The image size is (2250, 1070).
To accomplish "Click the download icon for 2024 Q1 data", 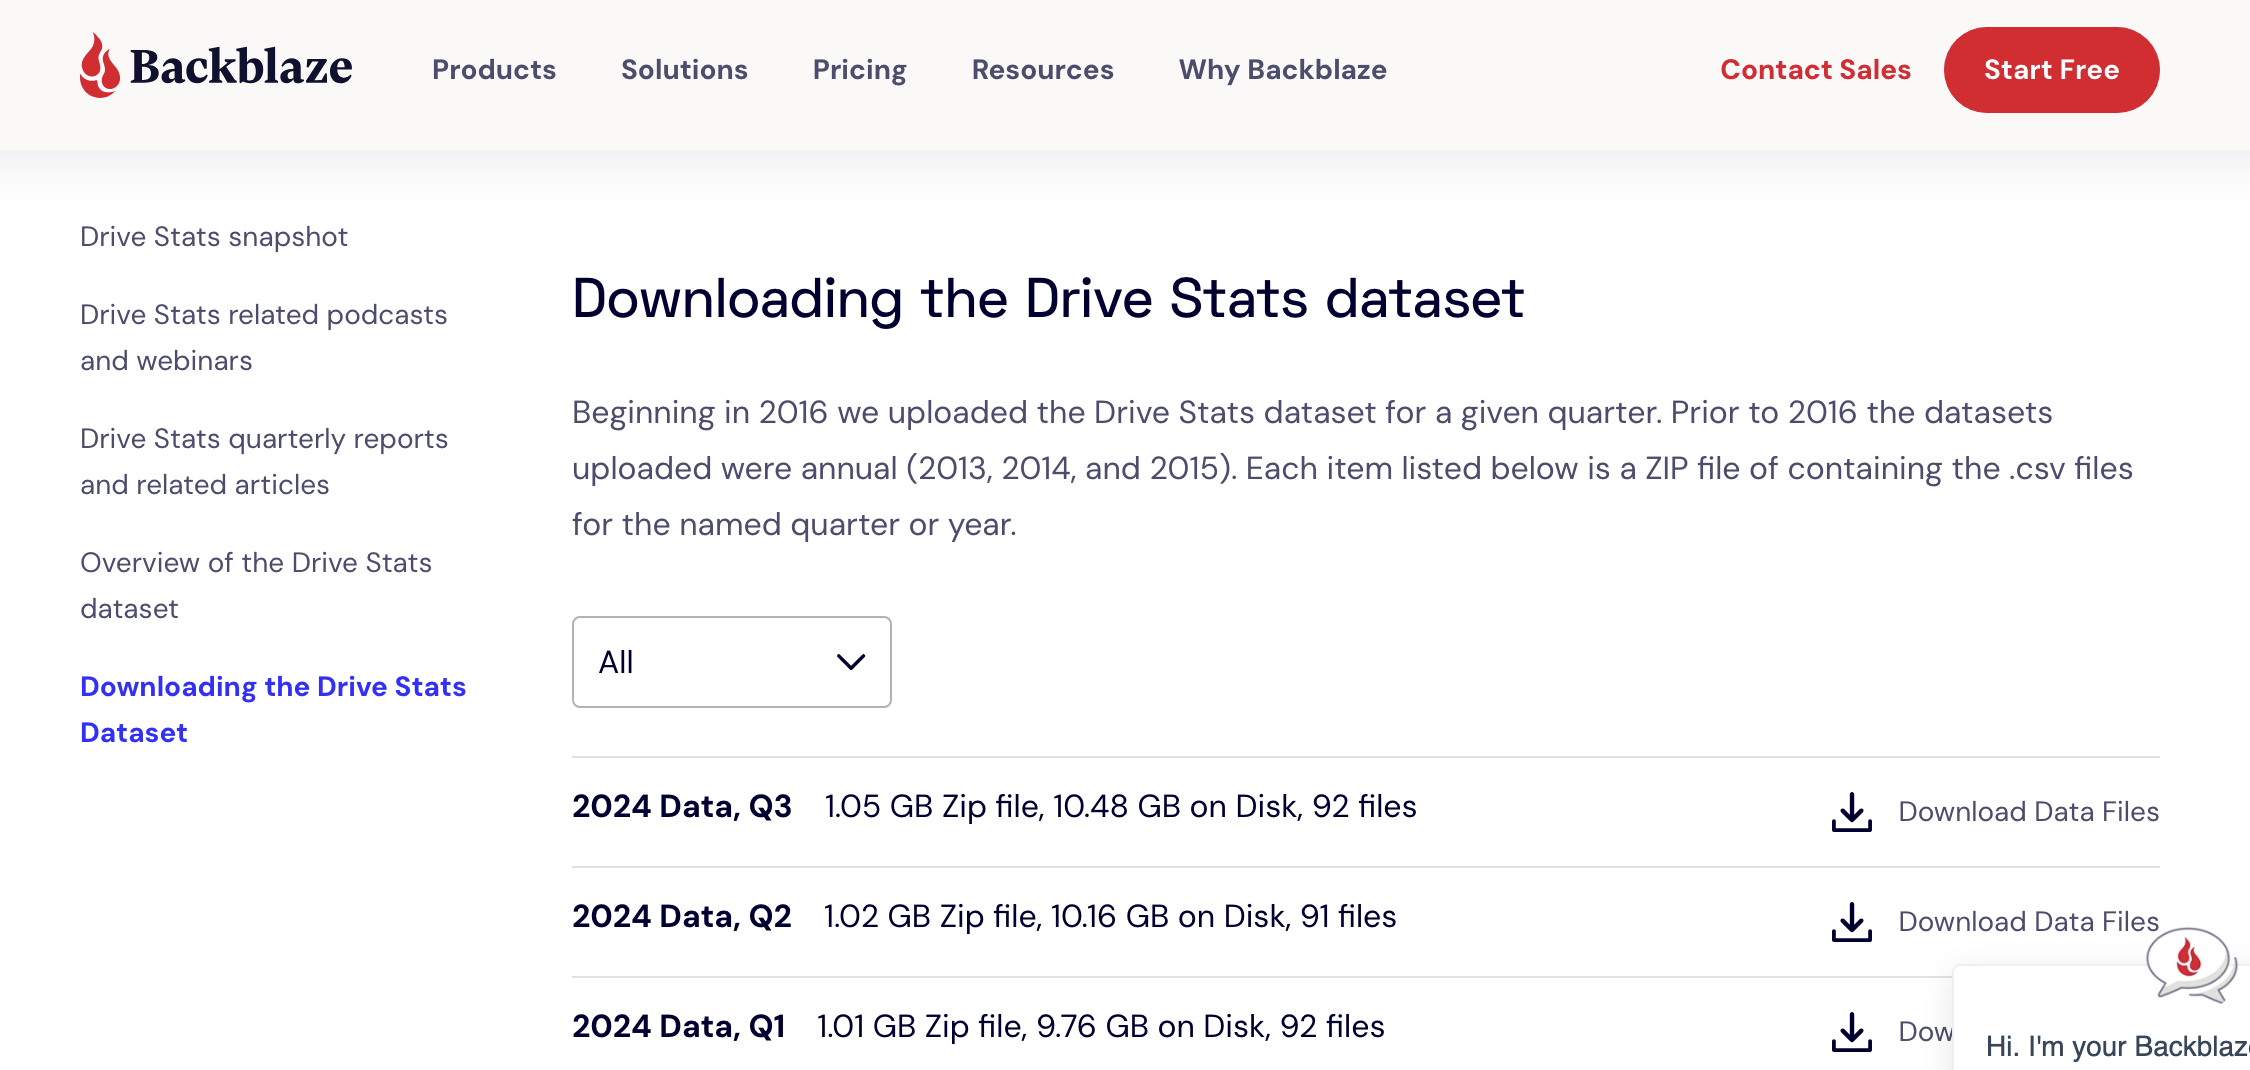I will point(1852,1032).
